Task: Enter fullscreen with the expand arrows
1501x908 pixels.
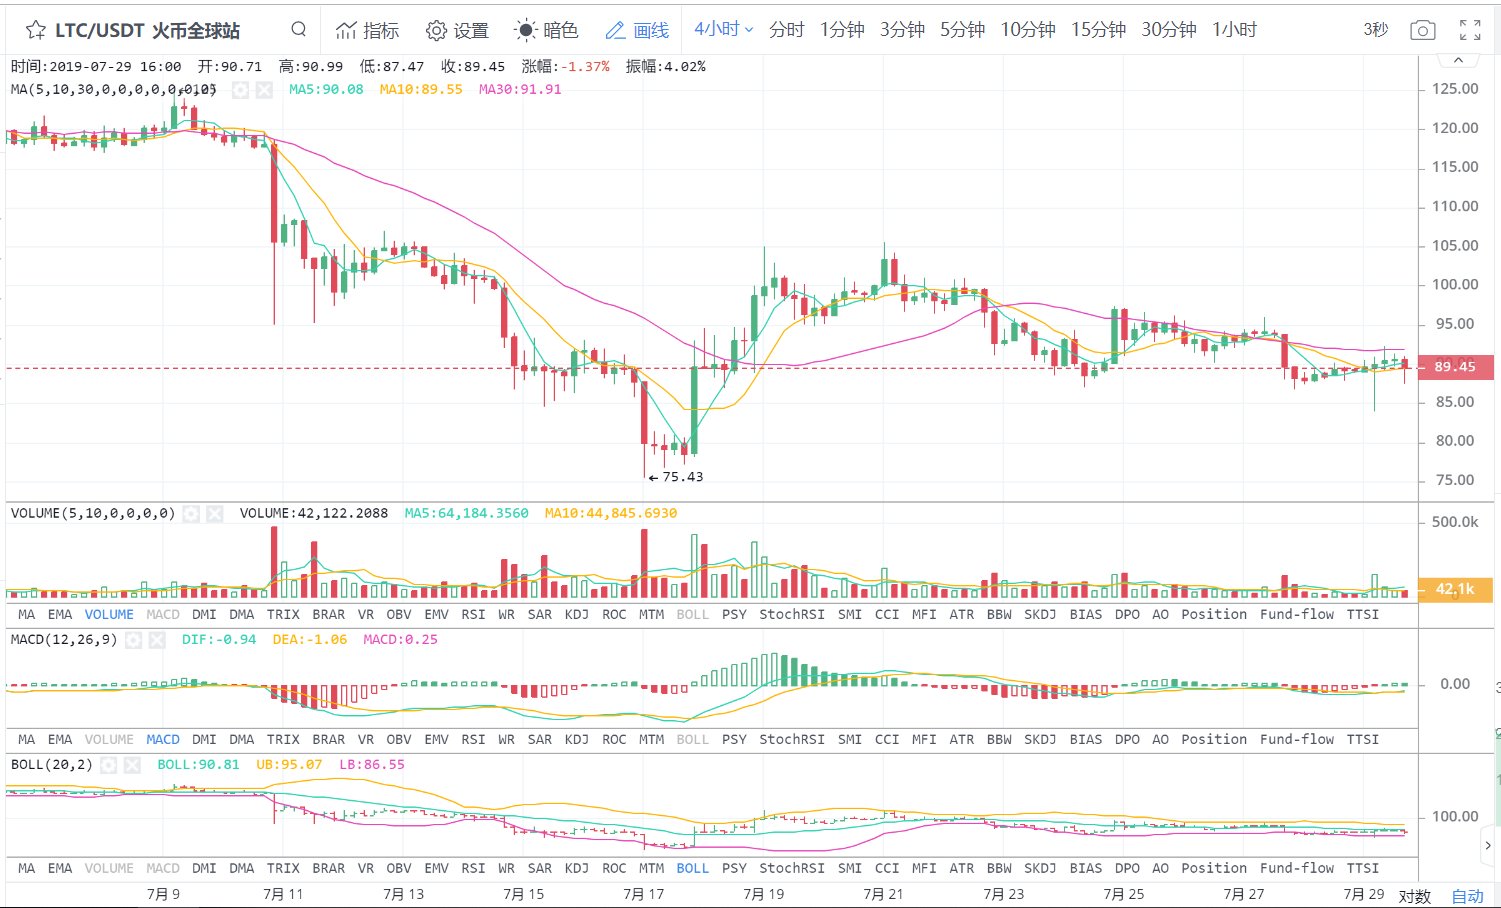Action: tap(1470, 30)
